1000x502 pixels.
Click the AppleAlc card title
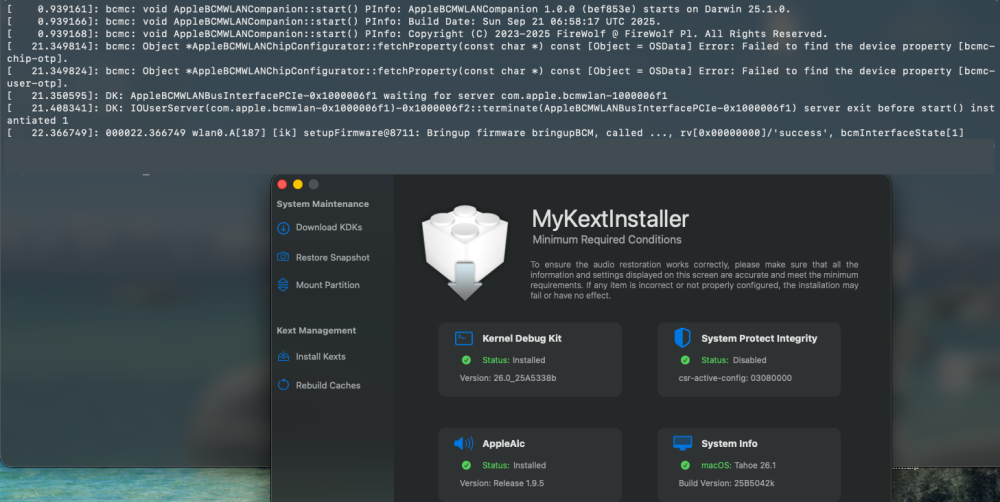(503, 444)
